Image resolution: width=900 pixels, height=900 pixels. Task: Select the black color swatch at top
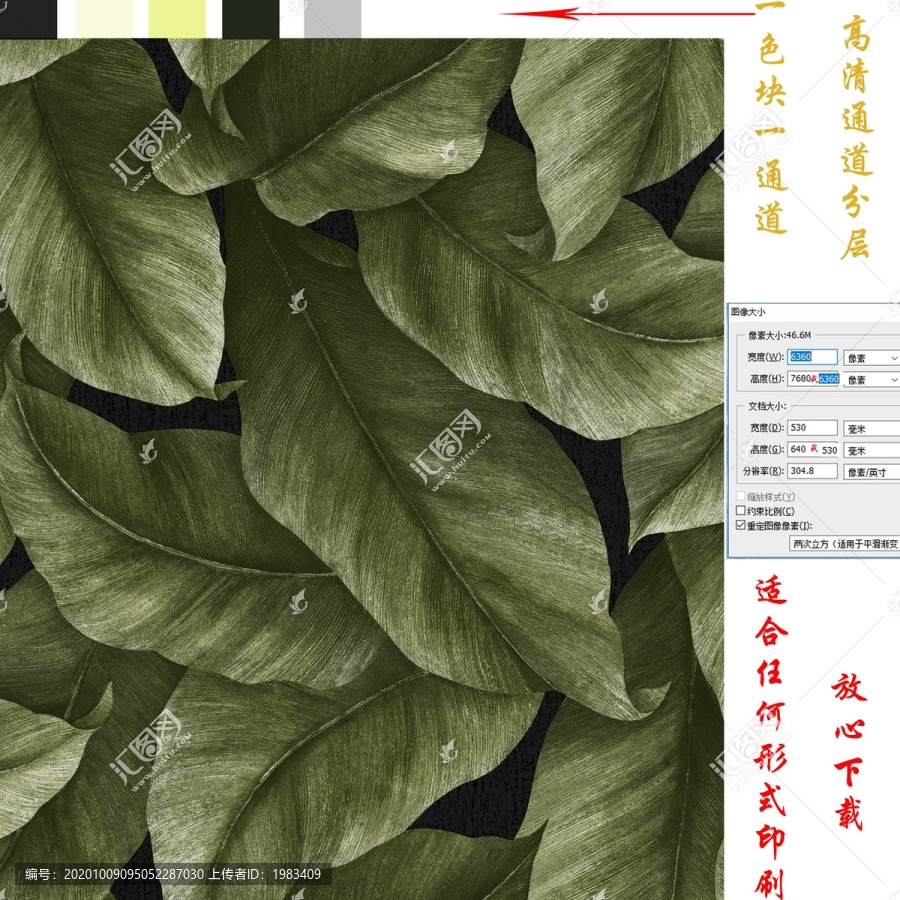pyautogui.click(x=28, y=18)
